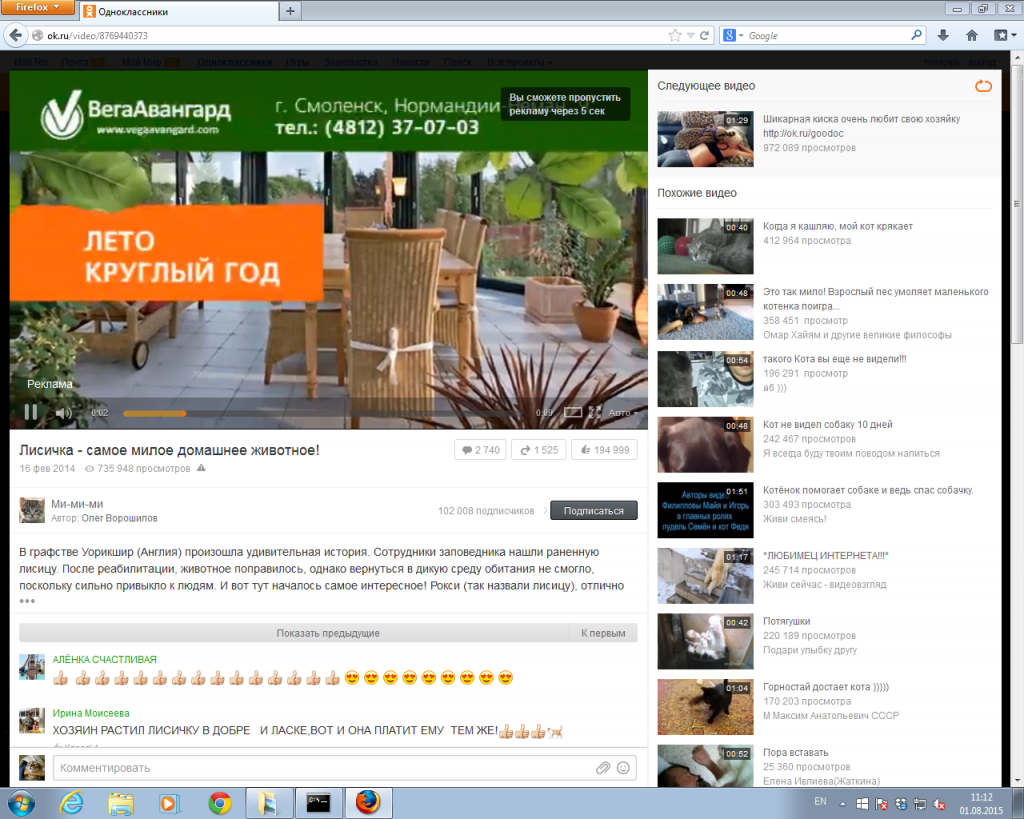Click the search magnifier icon
This screenshot has height=819, width=1024.
[916, 35]
